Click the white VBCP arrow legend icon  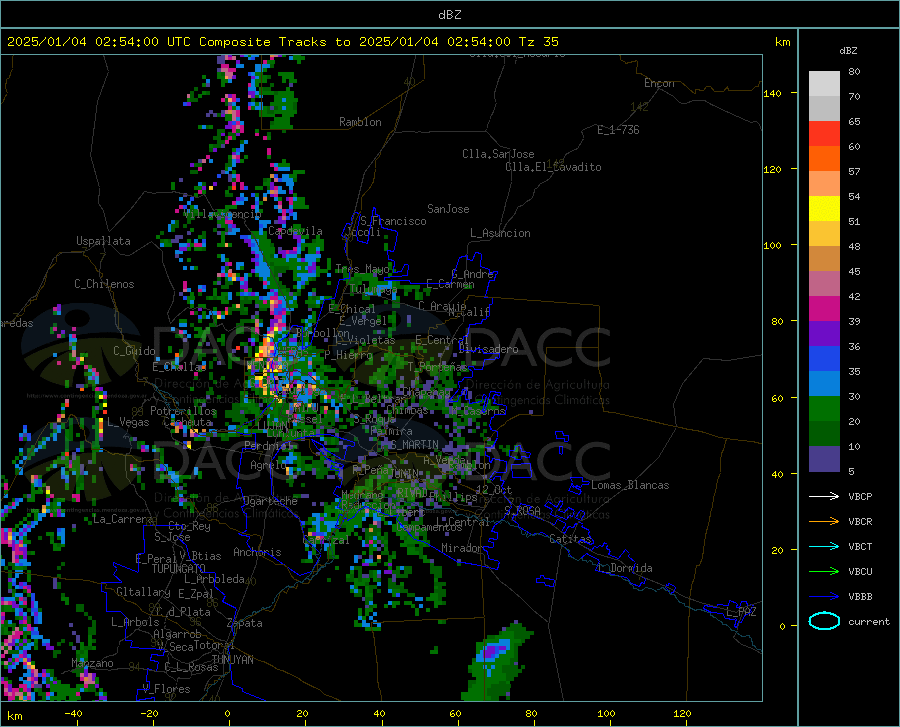point(824,496)
